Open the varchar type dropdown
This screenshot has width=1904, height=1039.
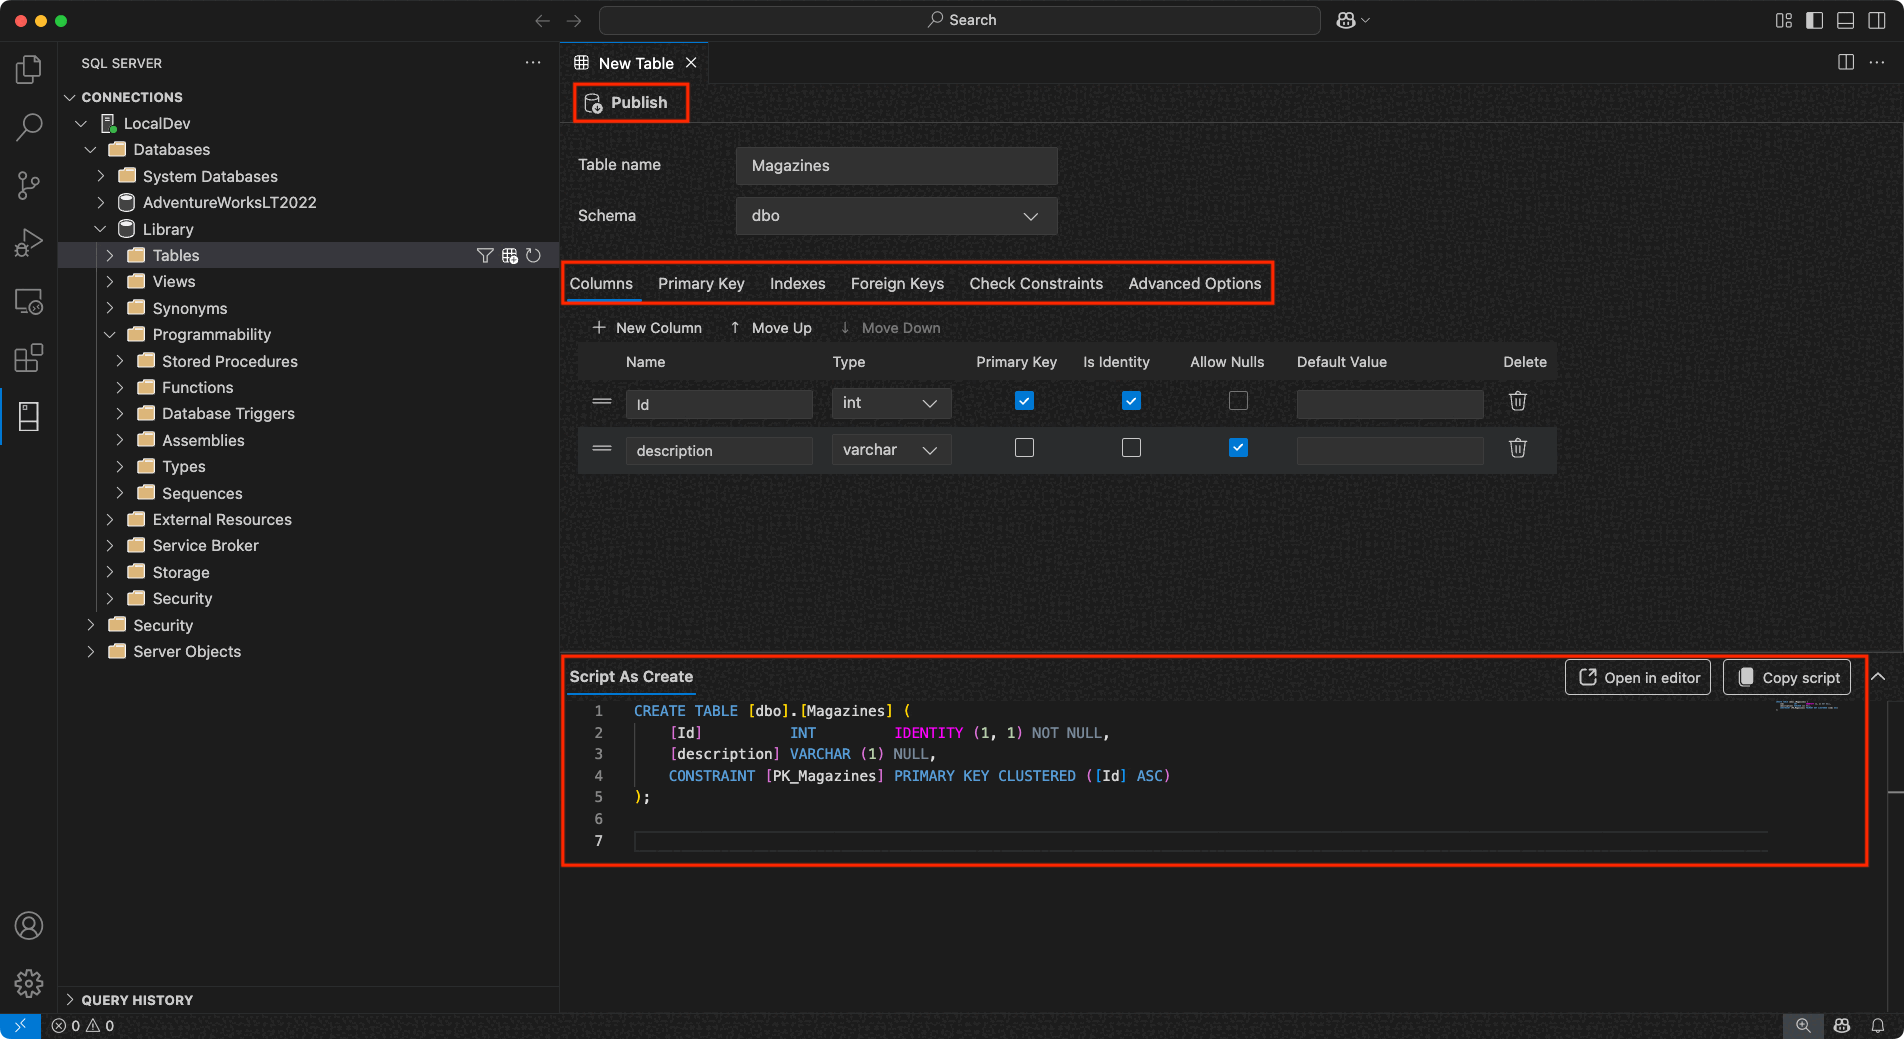click(x=890, y=450)
